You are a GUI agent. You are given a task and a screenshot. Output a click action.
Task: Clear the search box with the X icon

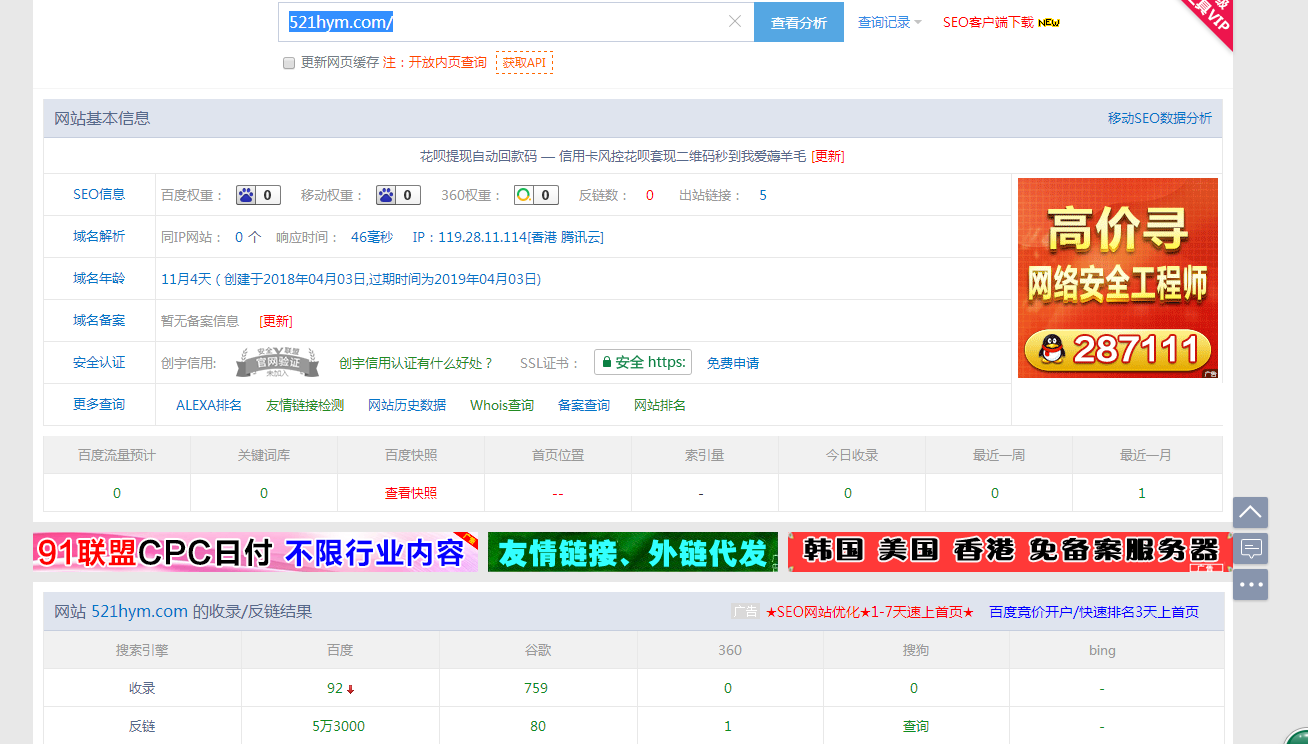735,22
